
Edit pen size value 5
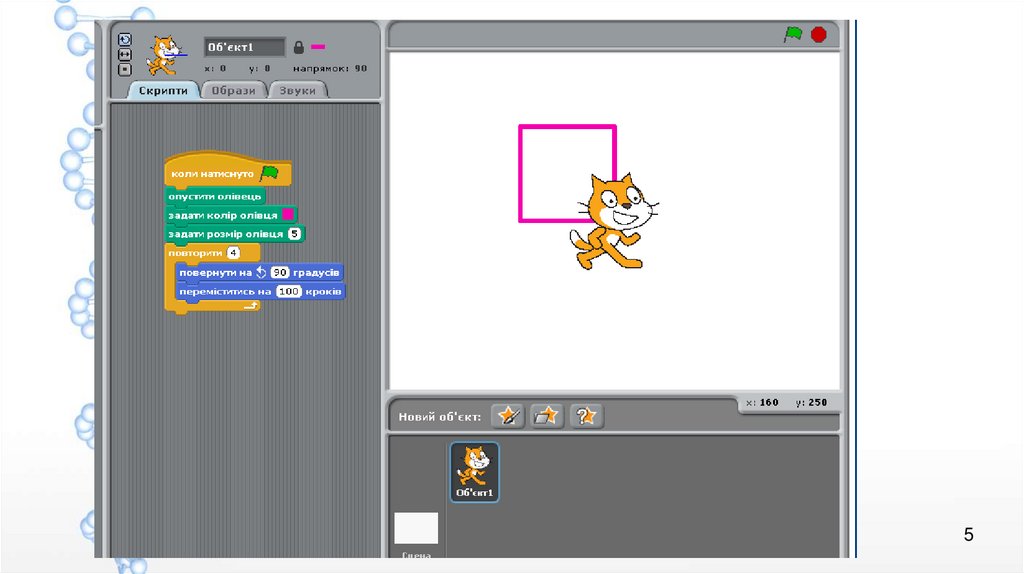point(295,234)
